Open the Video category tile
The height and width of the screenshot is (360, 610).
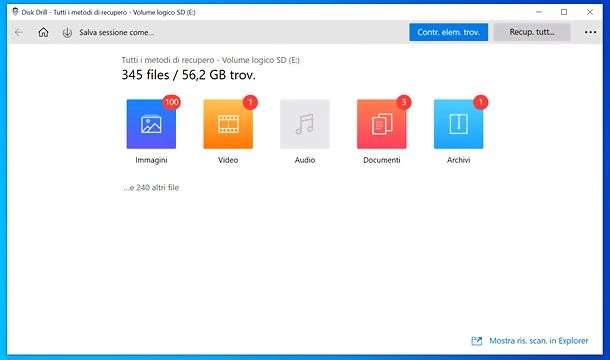tap(228, 124)
